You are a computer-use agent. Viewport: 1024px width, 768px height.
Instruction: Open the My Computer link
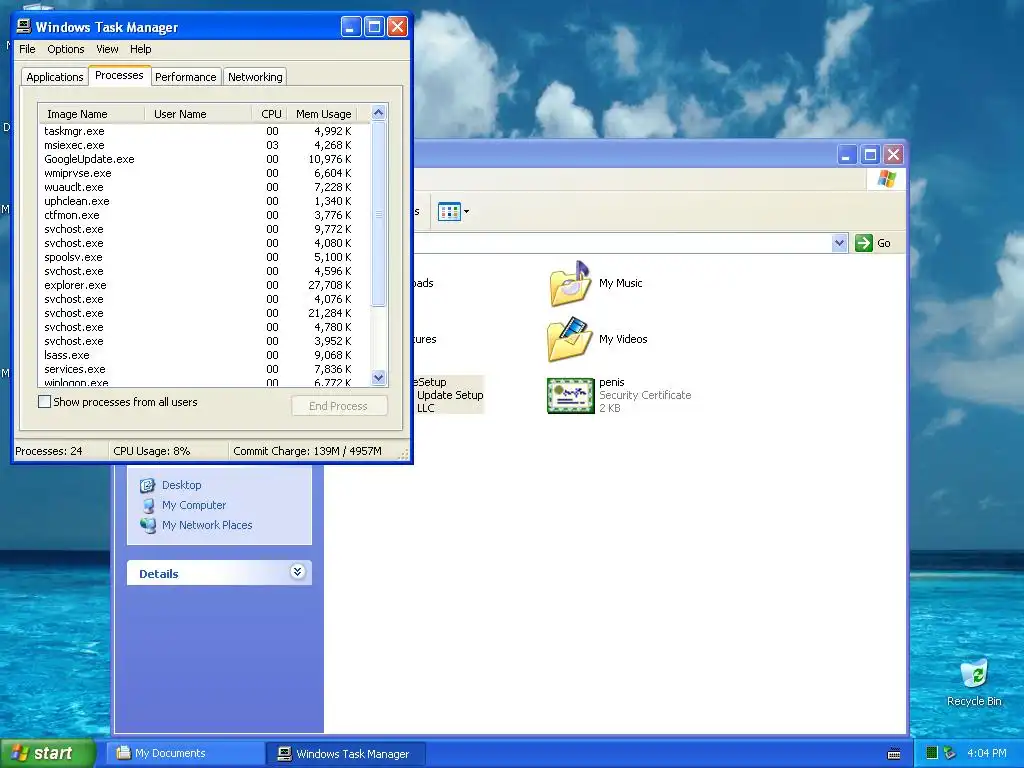194,505
